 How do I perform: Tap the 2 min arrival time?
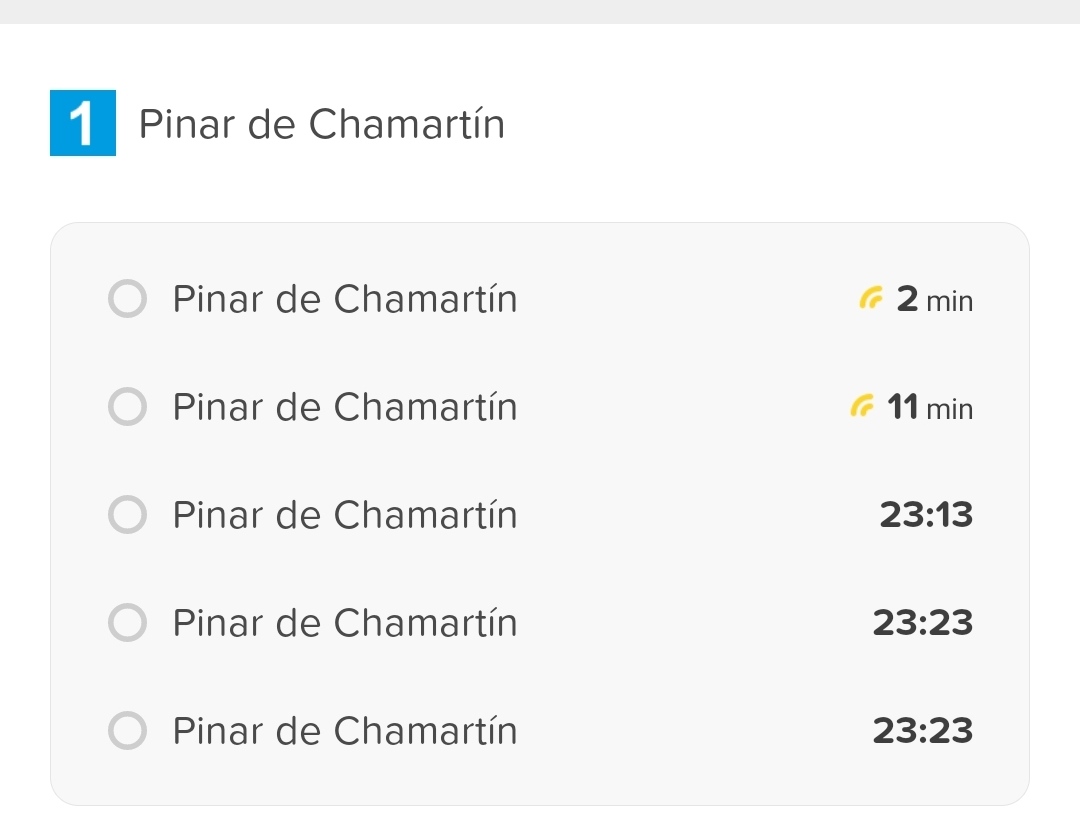934,299
